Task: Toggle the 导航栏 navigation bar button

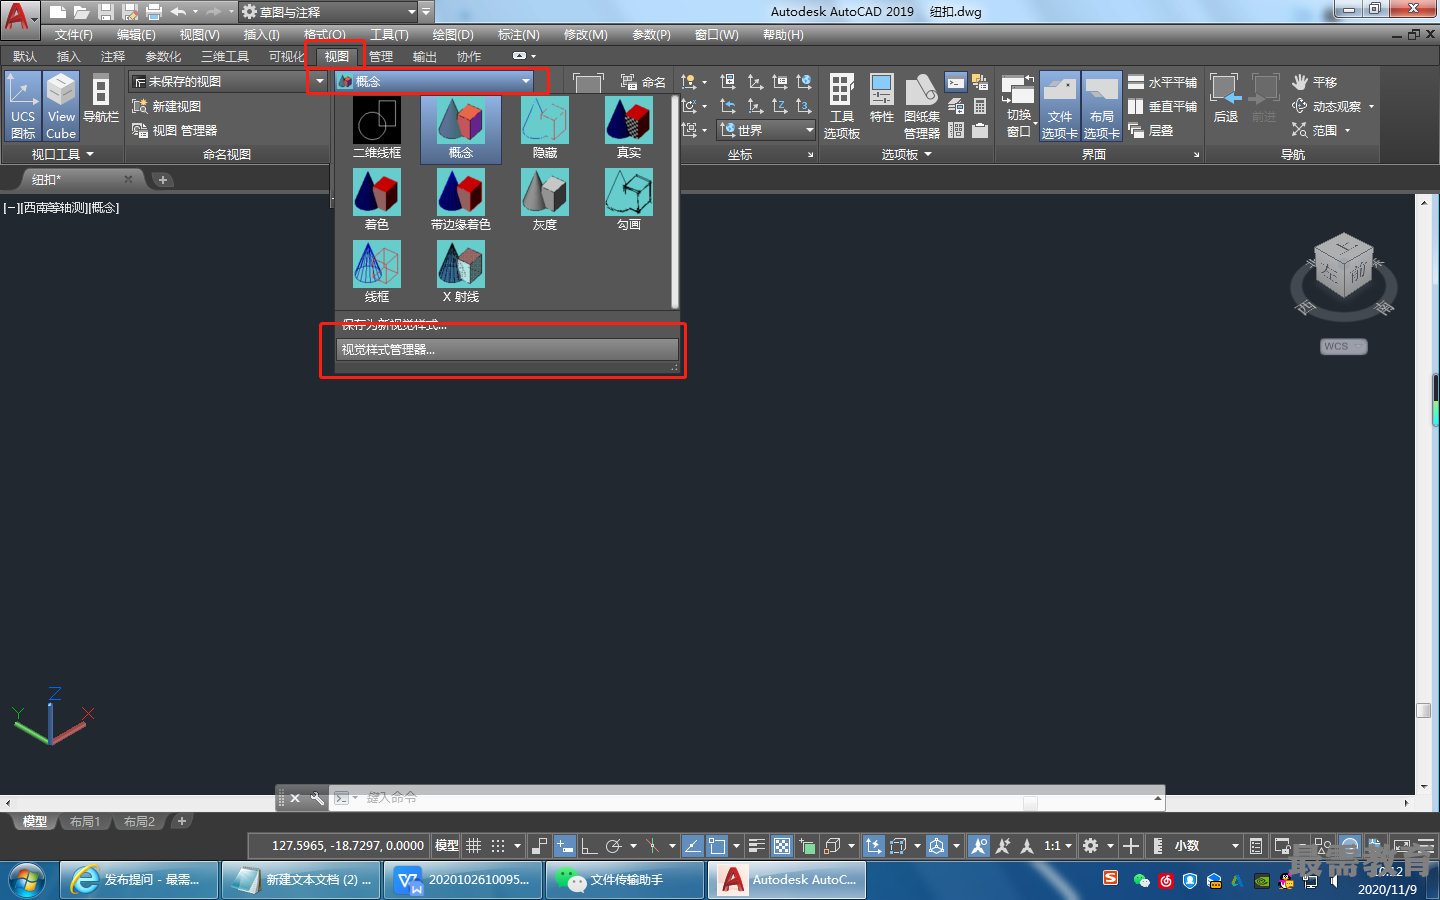Action: point(101,99)
